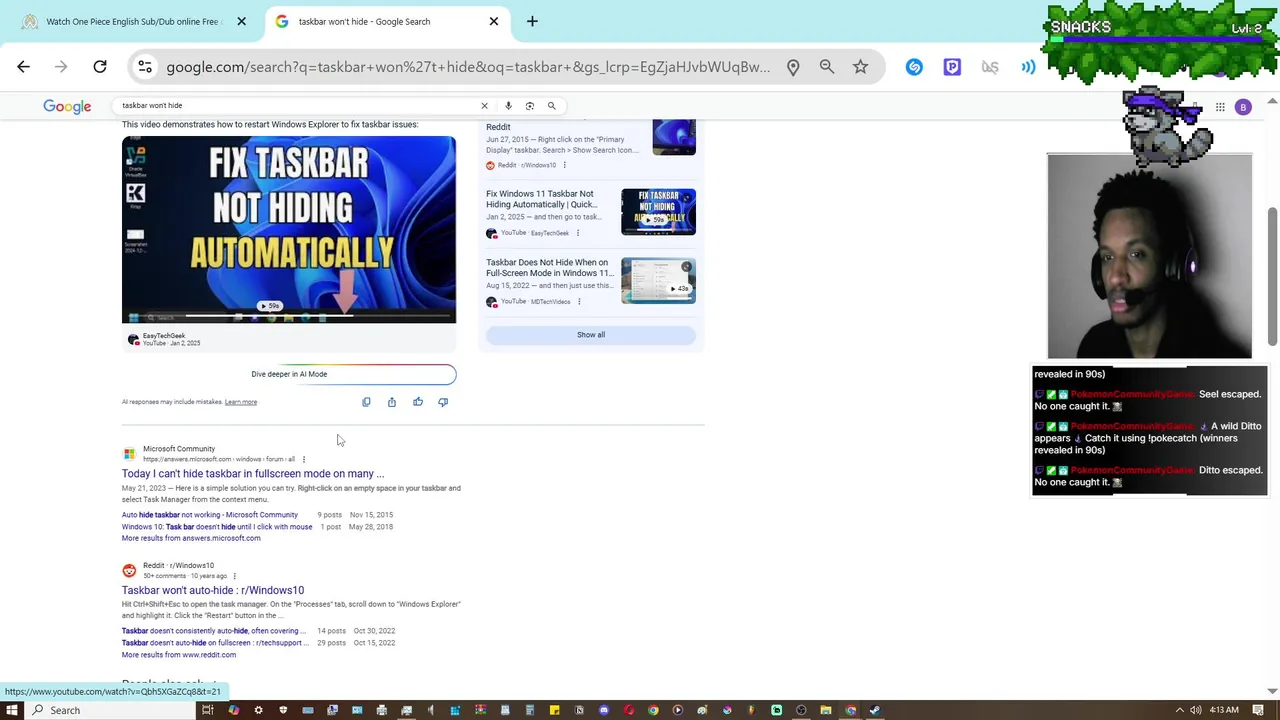Screen dimensions: 1280x720
Task: Click the Windows taskbar Search box
Action: pyautogui.click(x=110, y=710)
